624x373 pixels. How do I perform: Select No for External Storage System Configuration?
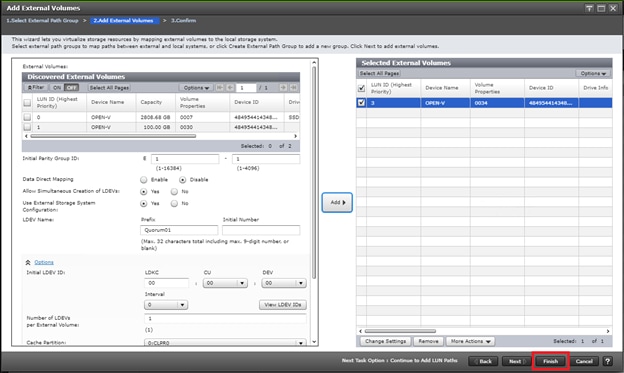tap(174, 203)
